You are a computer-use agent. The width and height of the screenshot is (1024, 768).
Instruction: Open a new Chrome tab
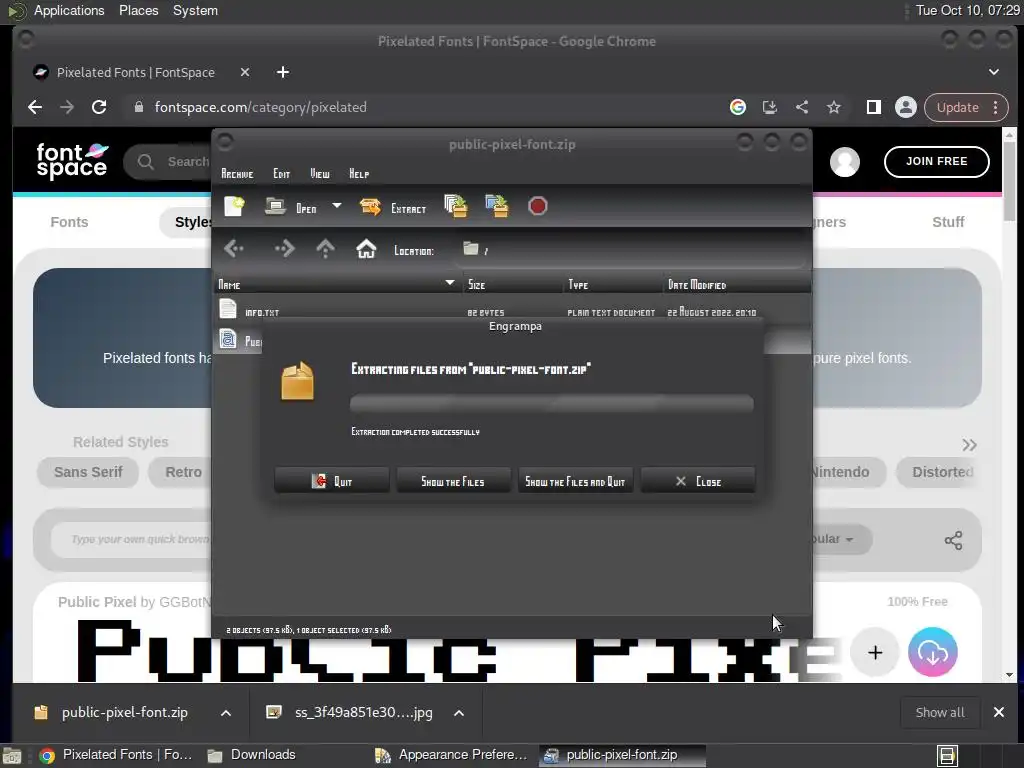tap(283, 72)
